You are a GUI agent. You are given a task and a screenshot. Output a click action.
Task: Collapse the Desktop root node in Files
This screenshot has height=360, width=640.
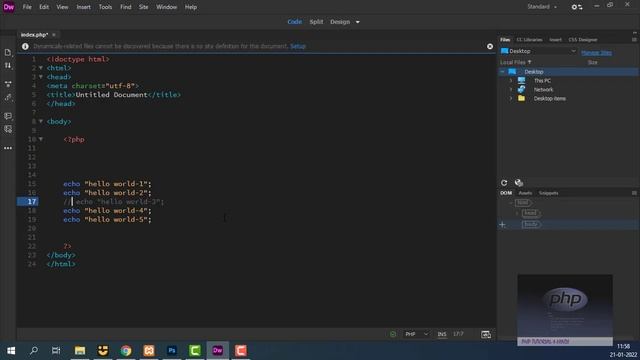502,72
